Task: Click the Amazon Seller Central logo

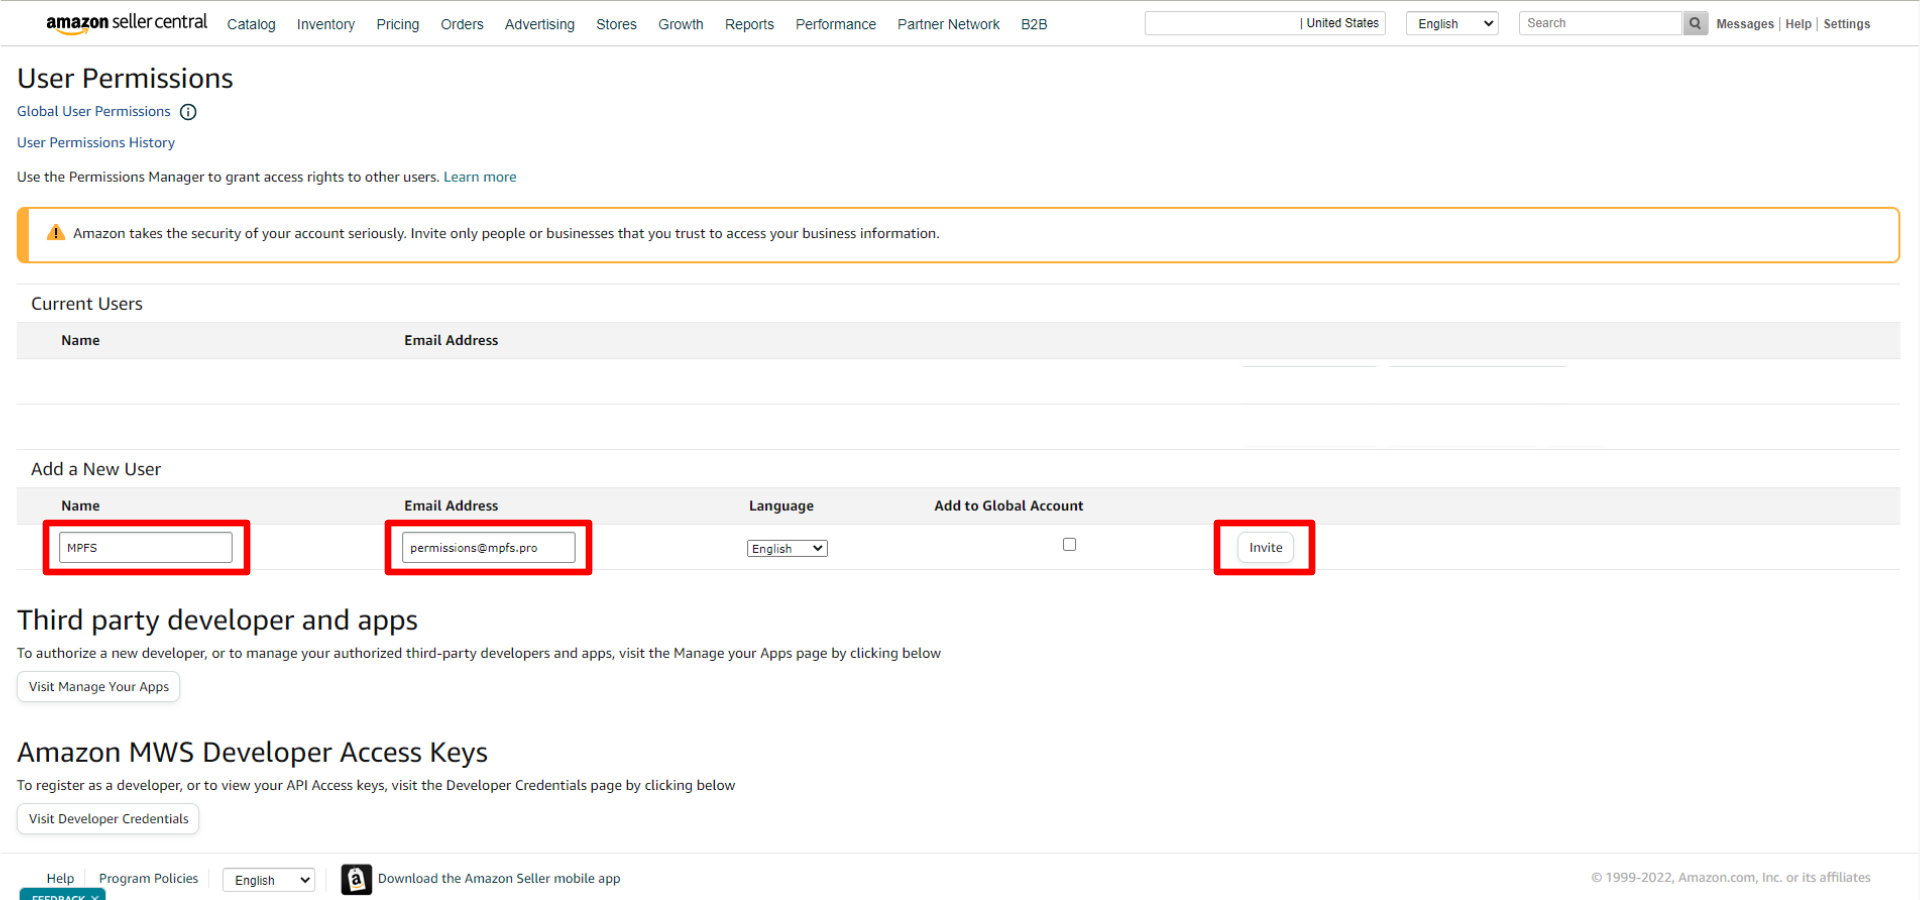Action: 126,23
